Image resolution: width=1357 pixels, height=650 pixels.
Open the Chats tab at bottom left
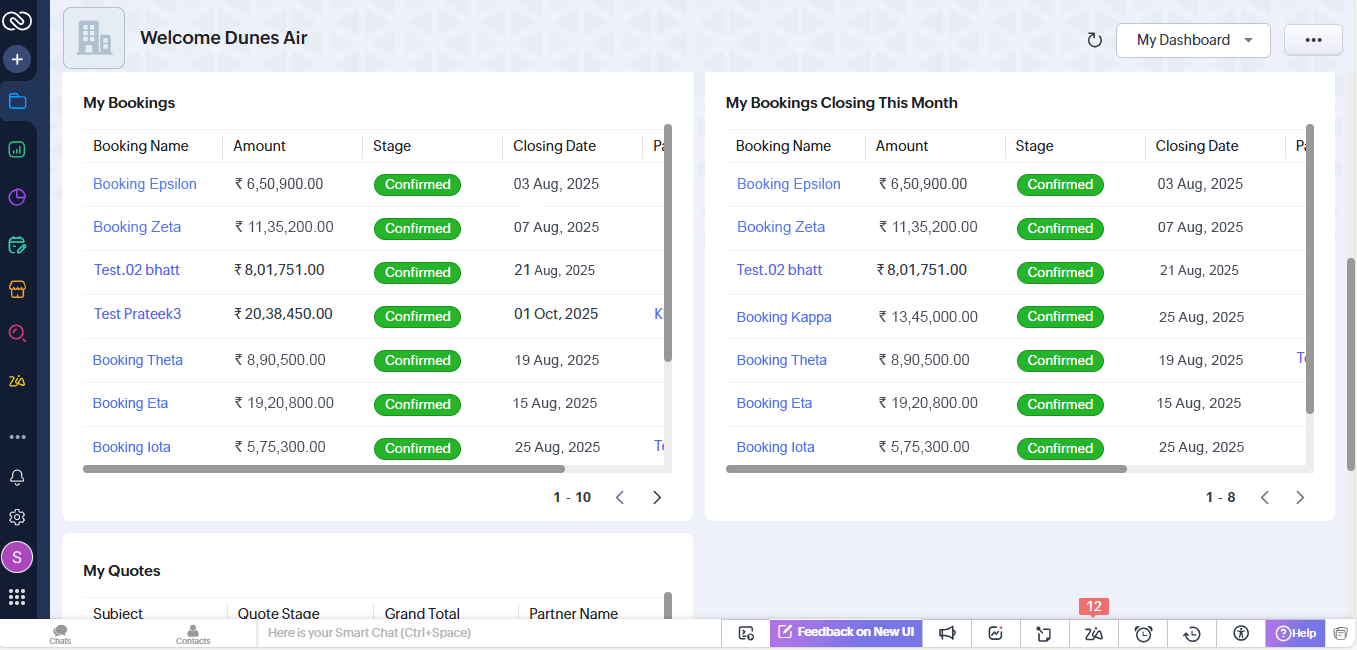coord(61,634)
